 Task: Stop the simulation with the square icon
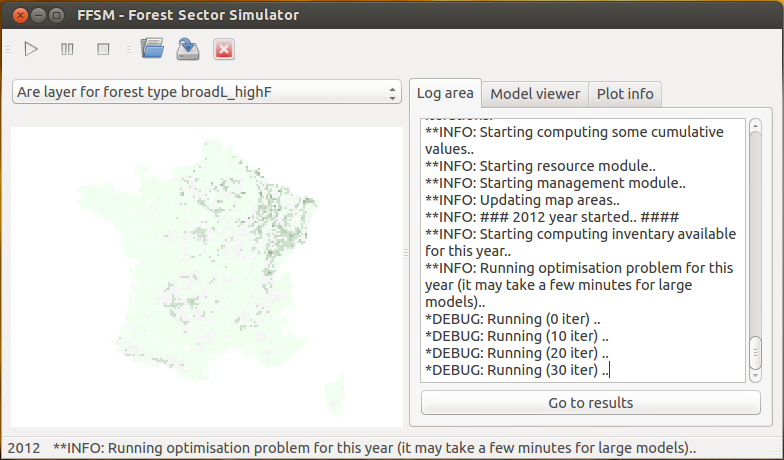(x=103, y=49)
